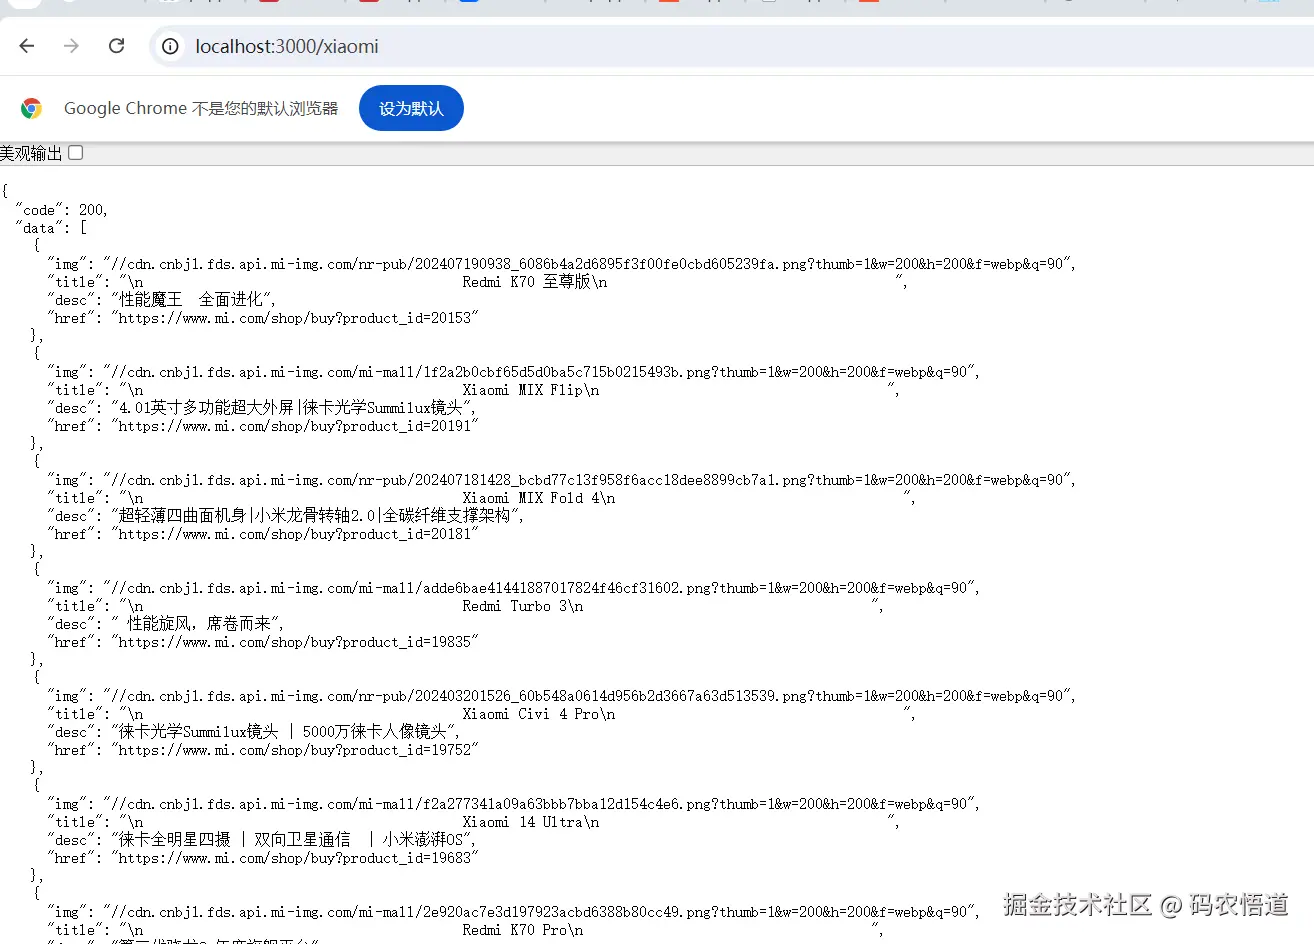Click the "code": 200 line
The width and height of the screenshot is (1314, 944).
[x=61, y=210]
